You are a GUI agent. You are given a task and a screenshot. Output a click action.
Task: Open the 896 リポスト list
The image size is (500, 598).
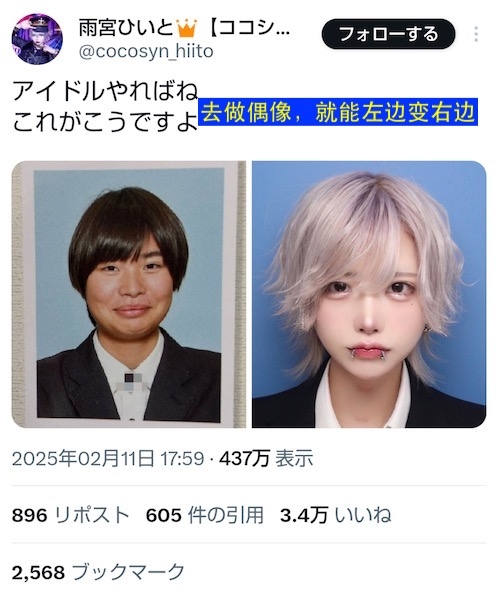point(71,515)
